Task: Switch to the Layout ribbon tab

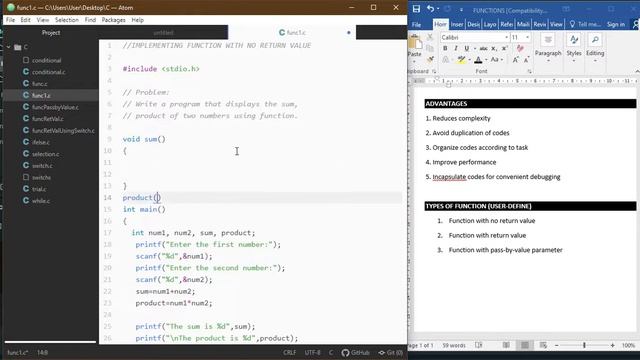Action: pyautogui.click(x=490, y=24)
